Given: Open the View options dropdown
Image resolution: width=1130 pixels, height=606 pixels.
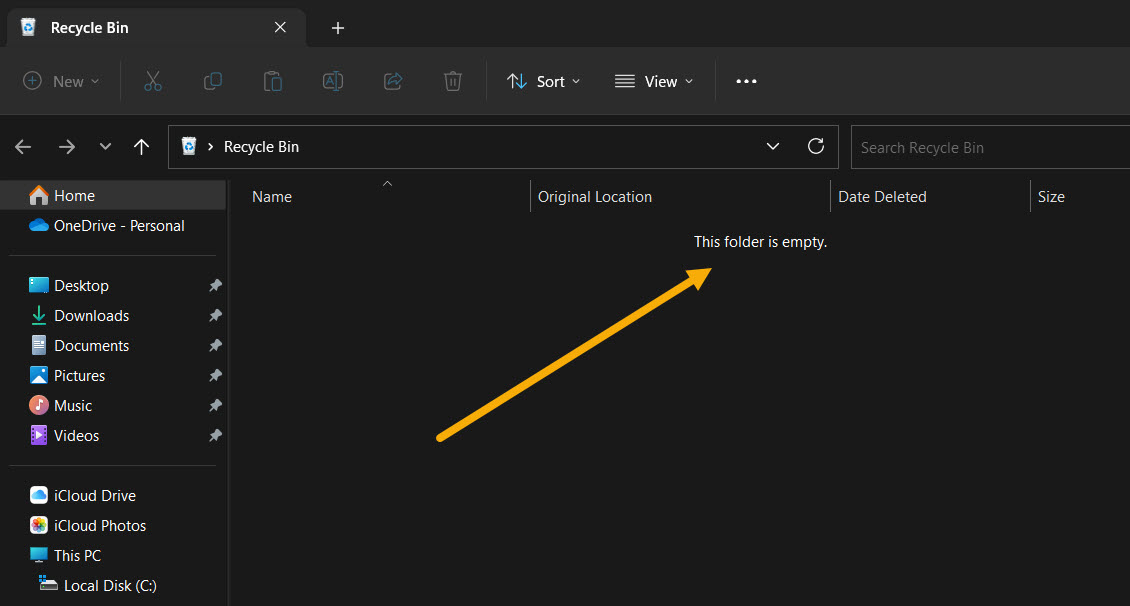Looking at the screenshot, I should (x=654, y=81).
